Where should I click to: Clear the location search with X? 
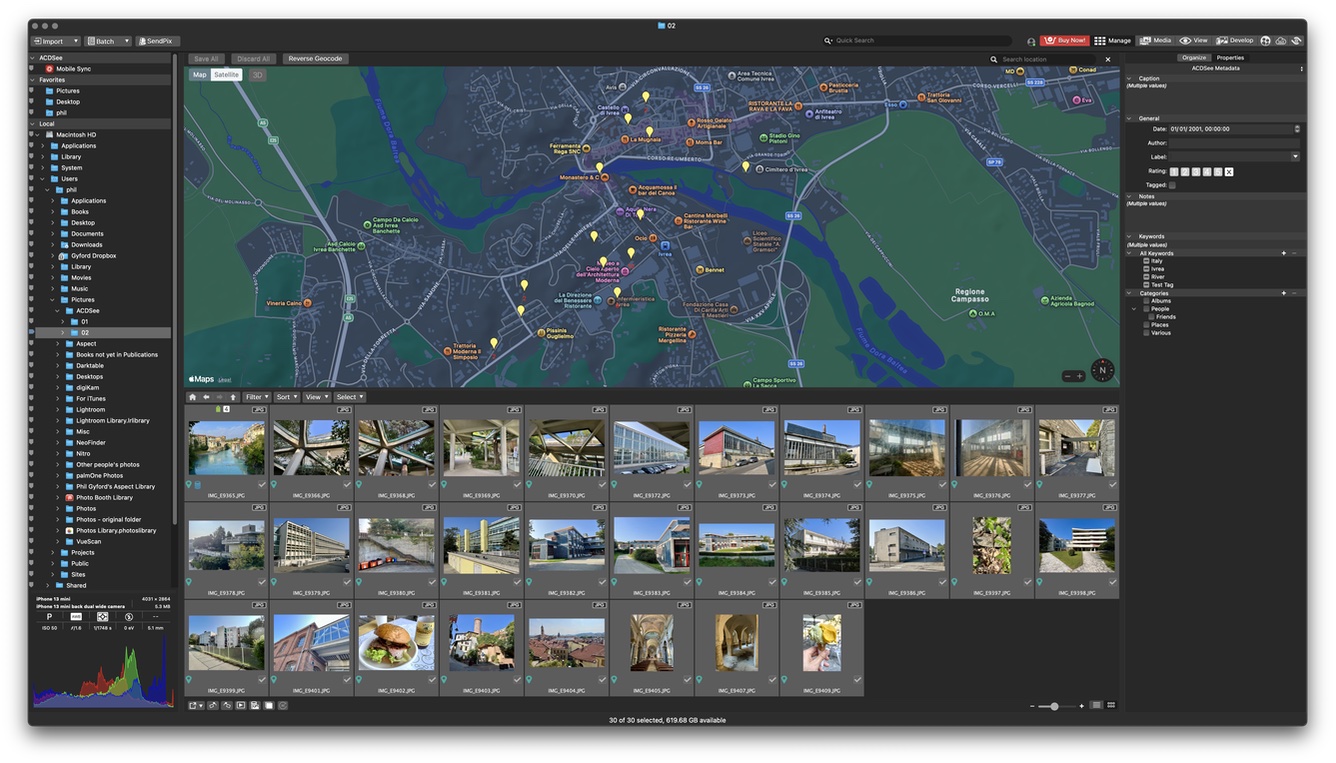tap(1108, 59)
